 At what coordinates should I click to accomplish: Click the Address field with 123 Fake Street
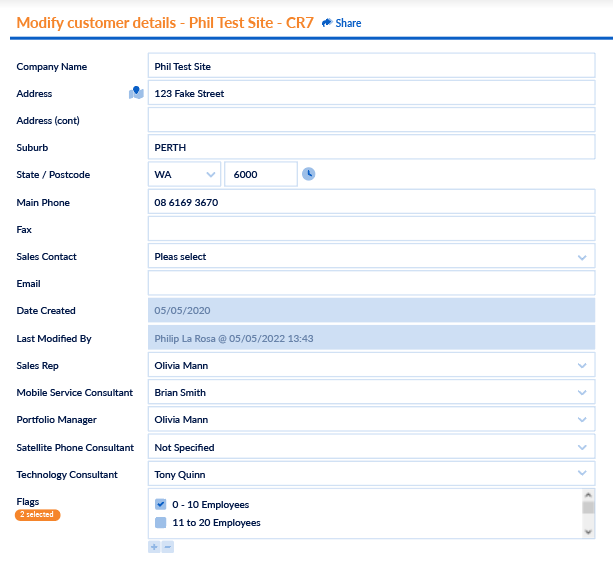click(371, 93)
